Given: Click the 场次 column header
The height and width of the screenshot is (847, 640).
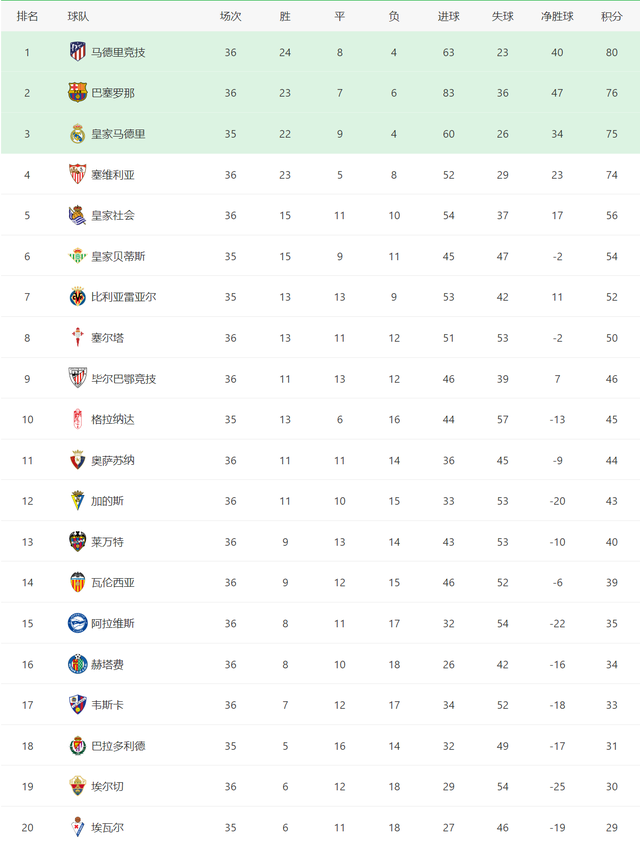Looking at the screenshot, I should (231, 17).
